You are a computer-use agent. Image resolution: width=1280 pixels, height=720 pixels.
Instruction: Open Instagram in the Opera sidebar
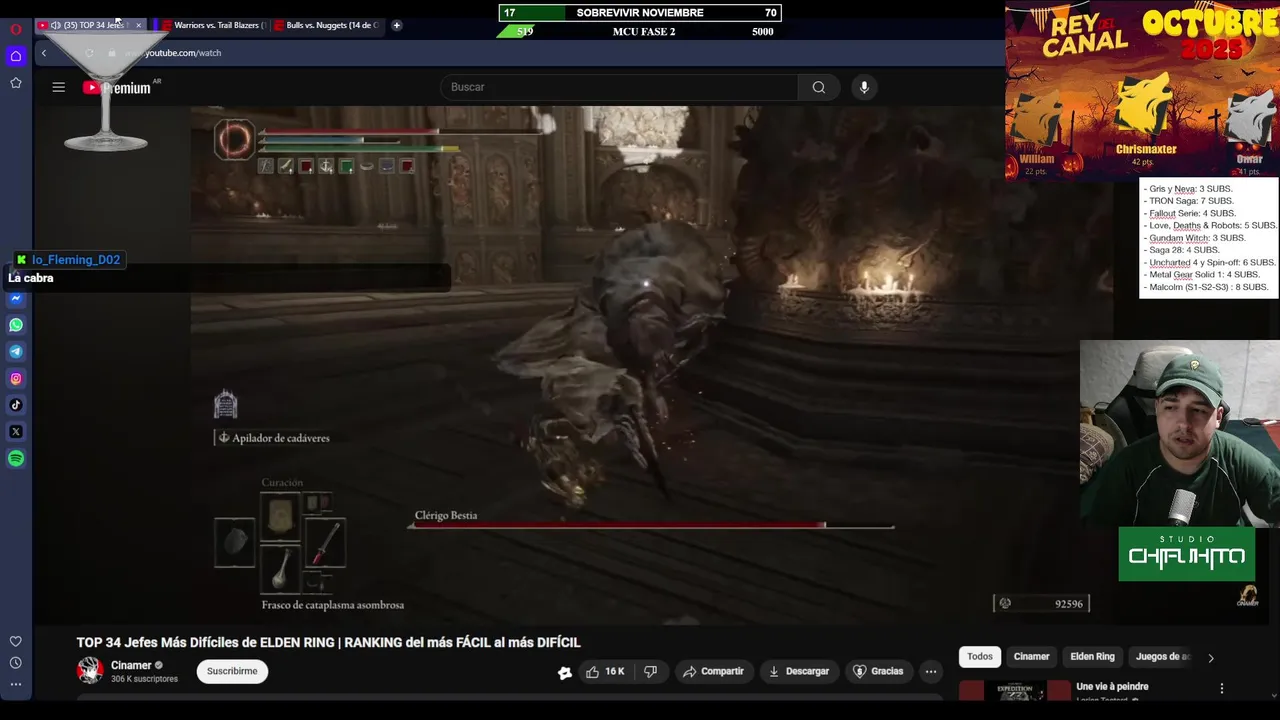click(16, 379)
